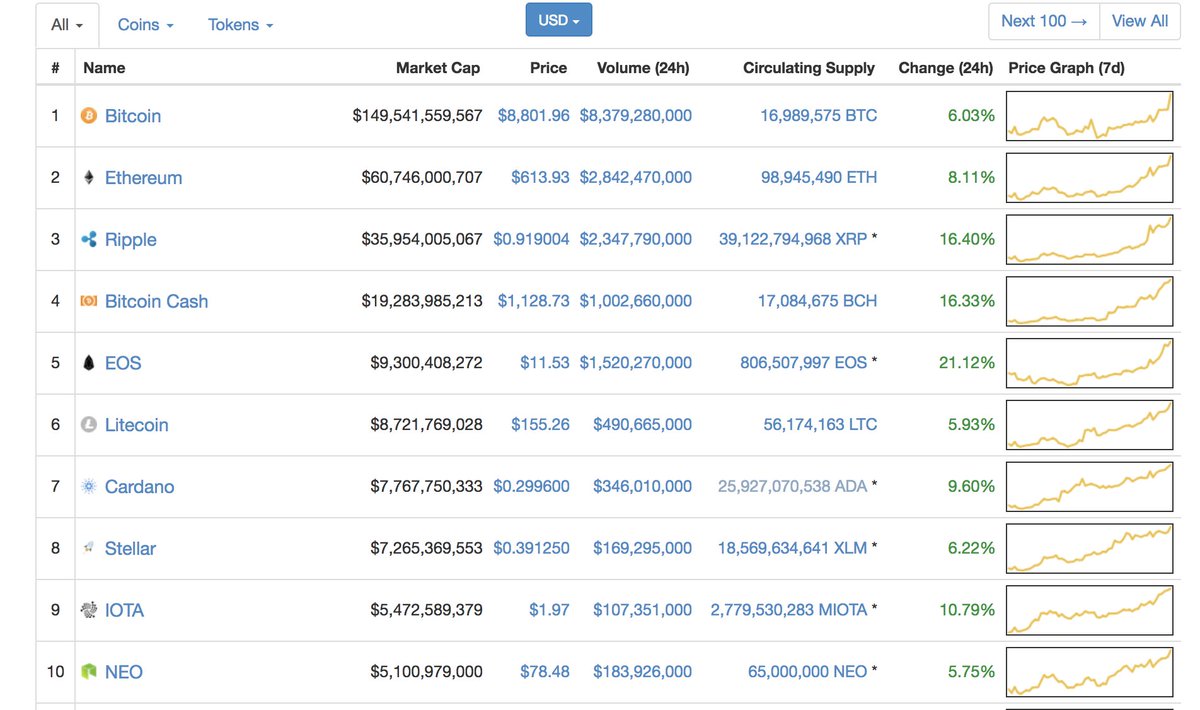
Task: Open the NEO name link
Action: [x=124, y=672]
